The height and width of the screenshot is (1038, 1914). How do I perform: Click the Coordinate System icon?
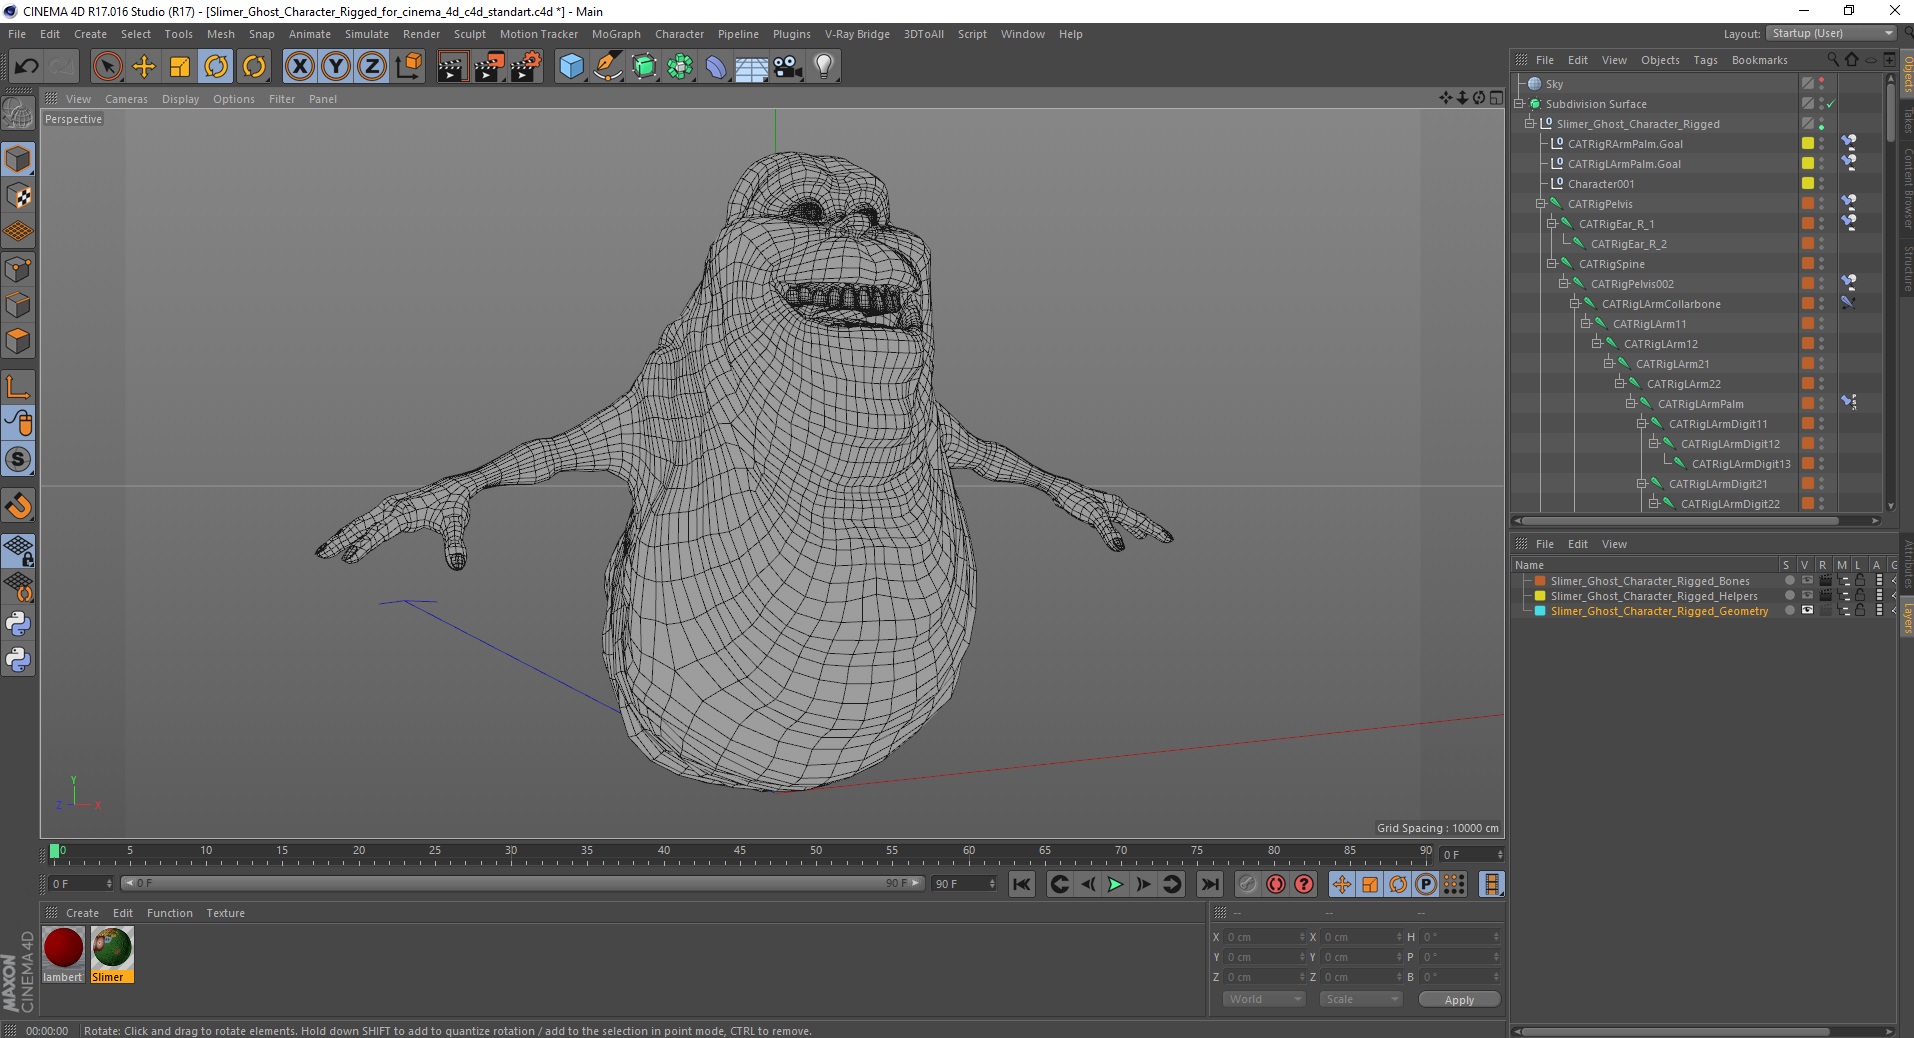pyautogui.click(x=408, y=67)
